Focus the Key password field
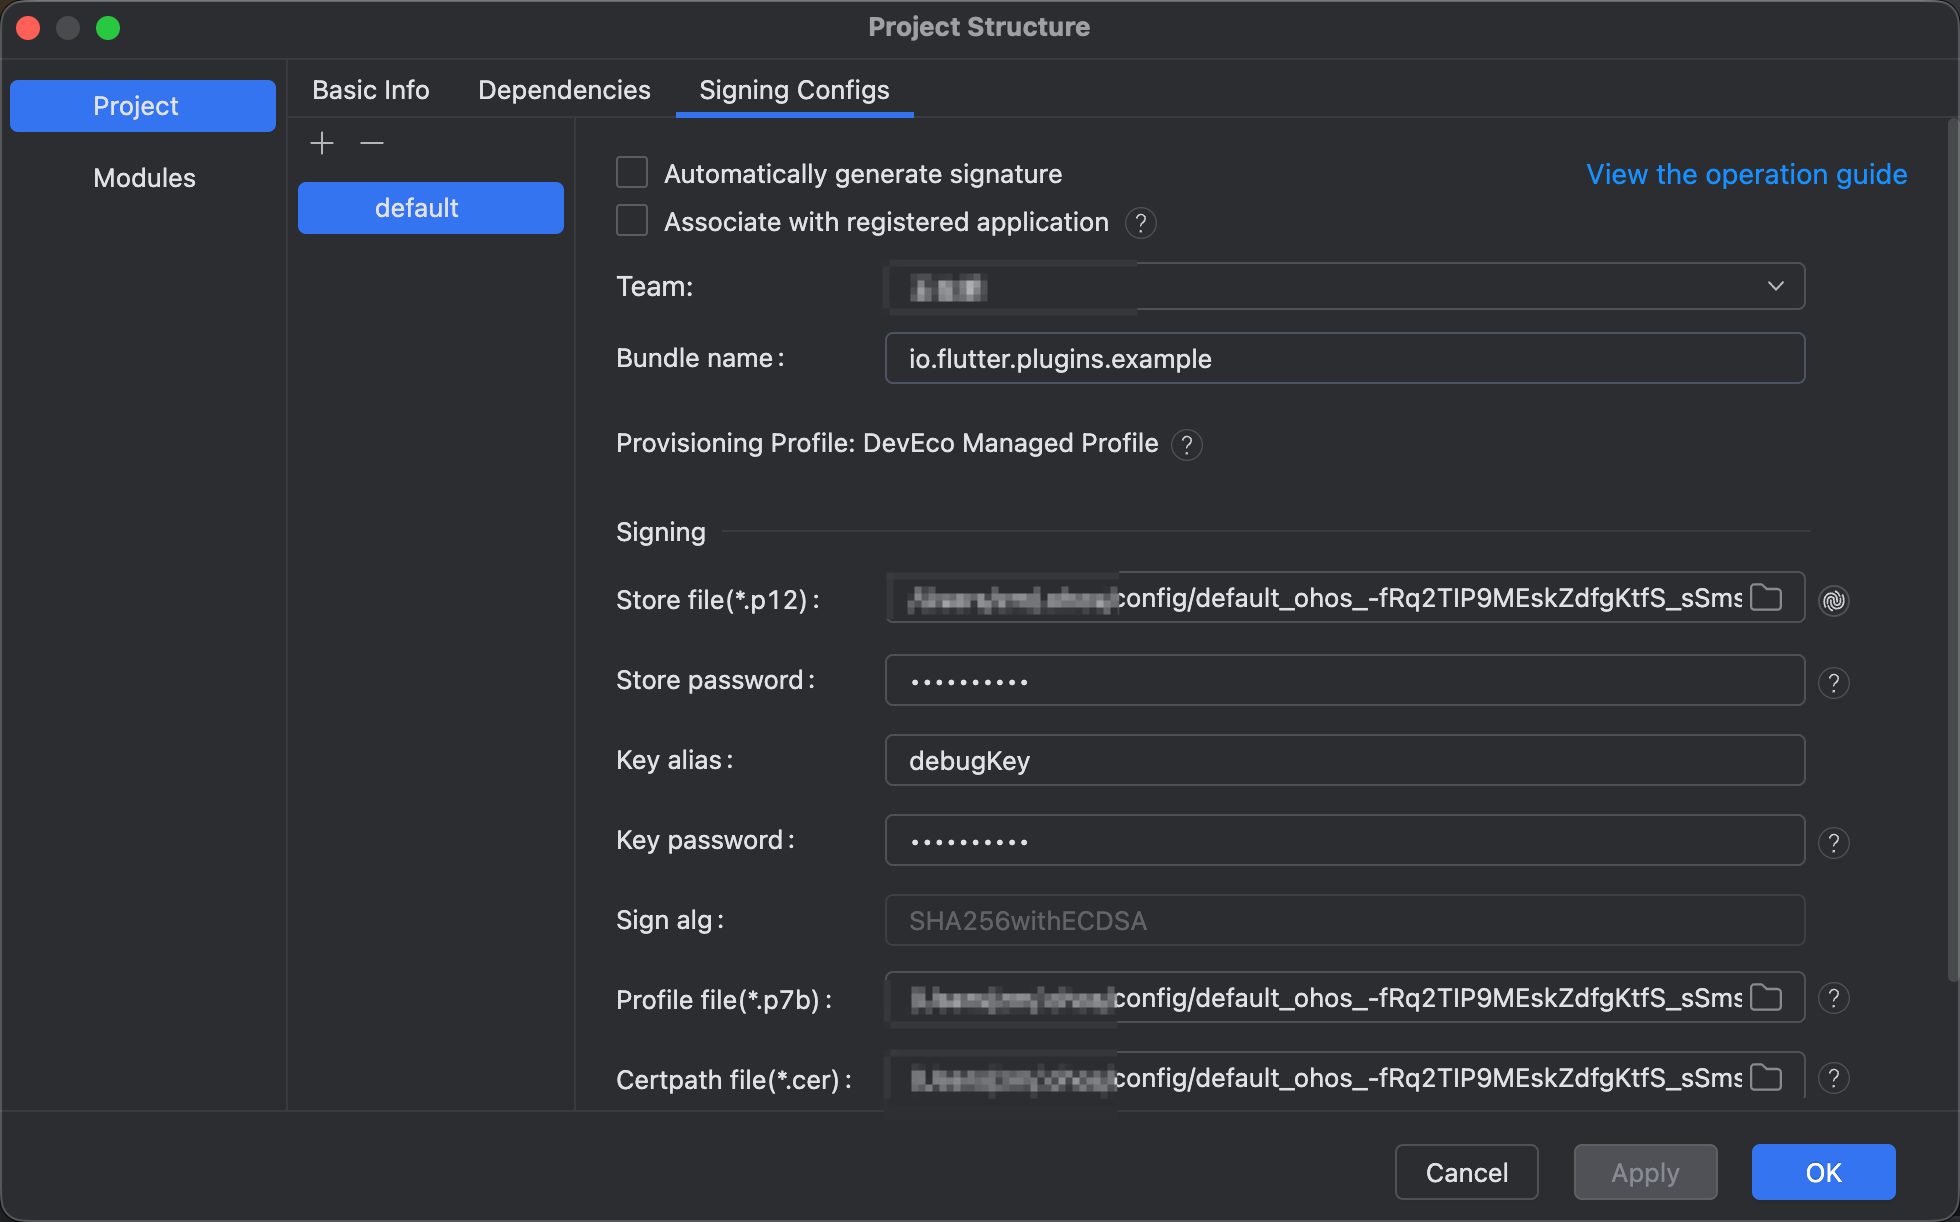This screenshot has height=1222, width=1960. 1345,840
